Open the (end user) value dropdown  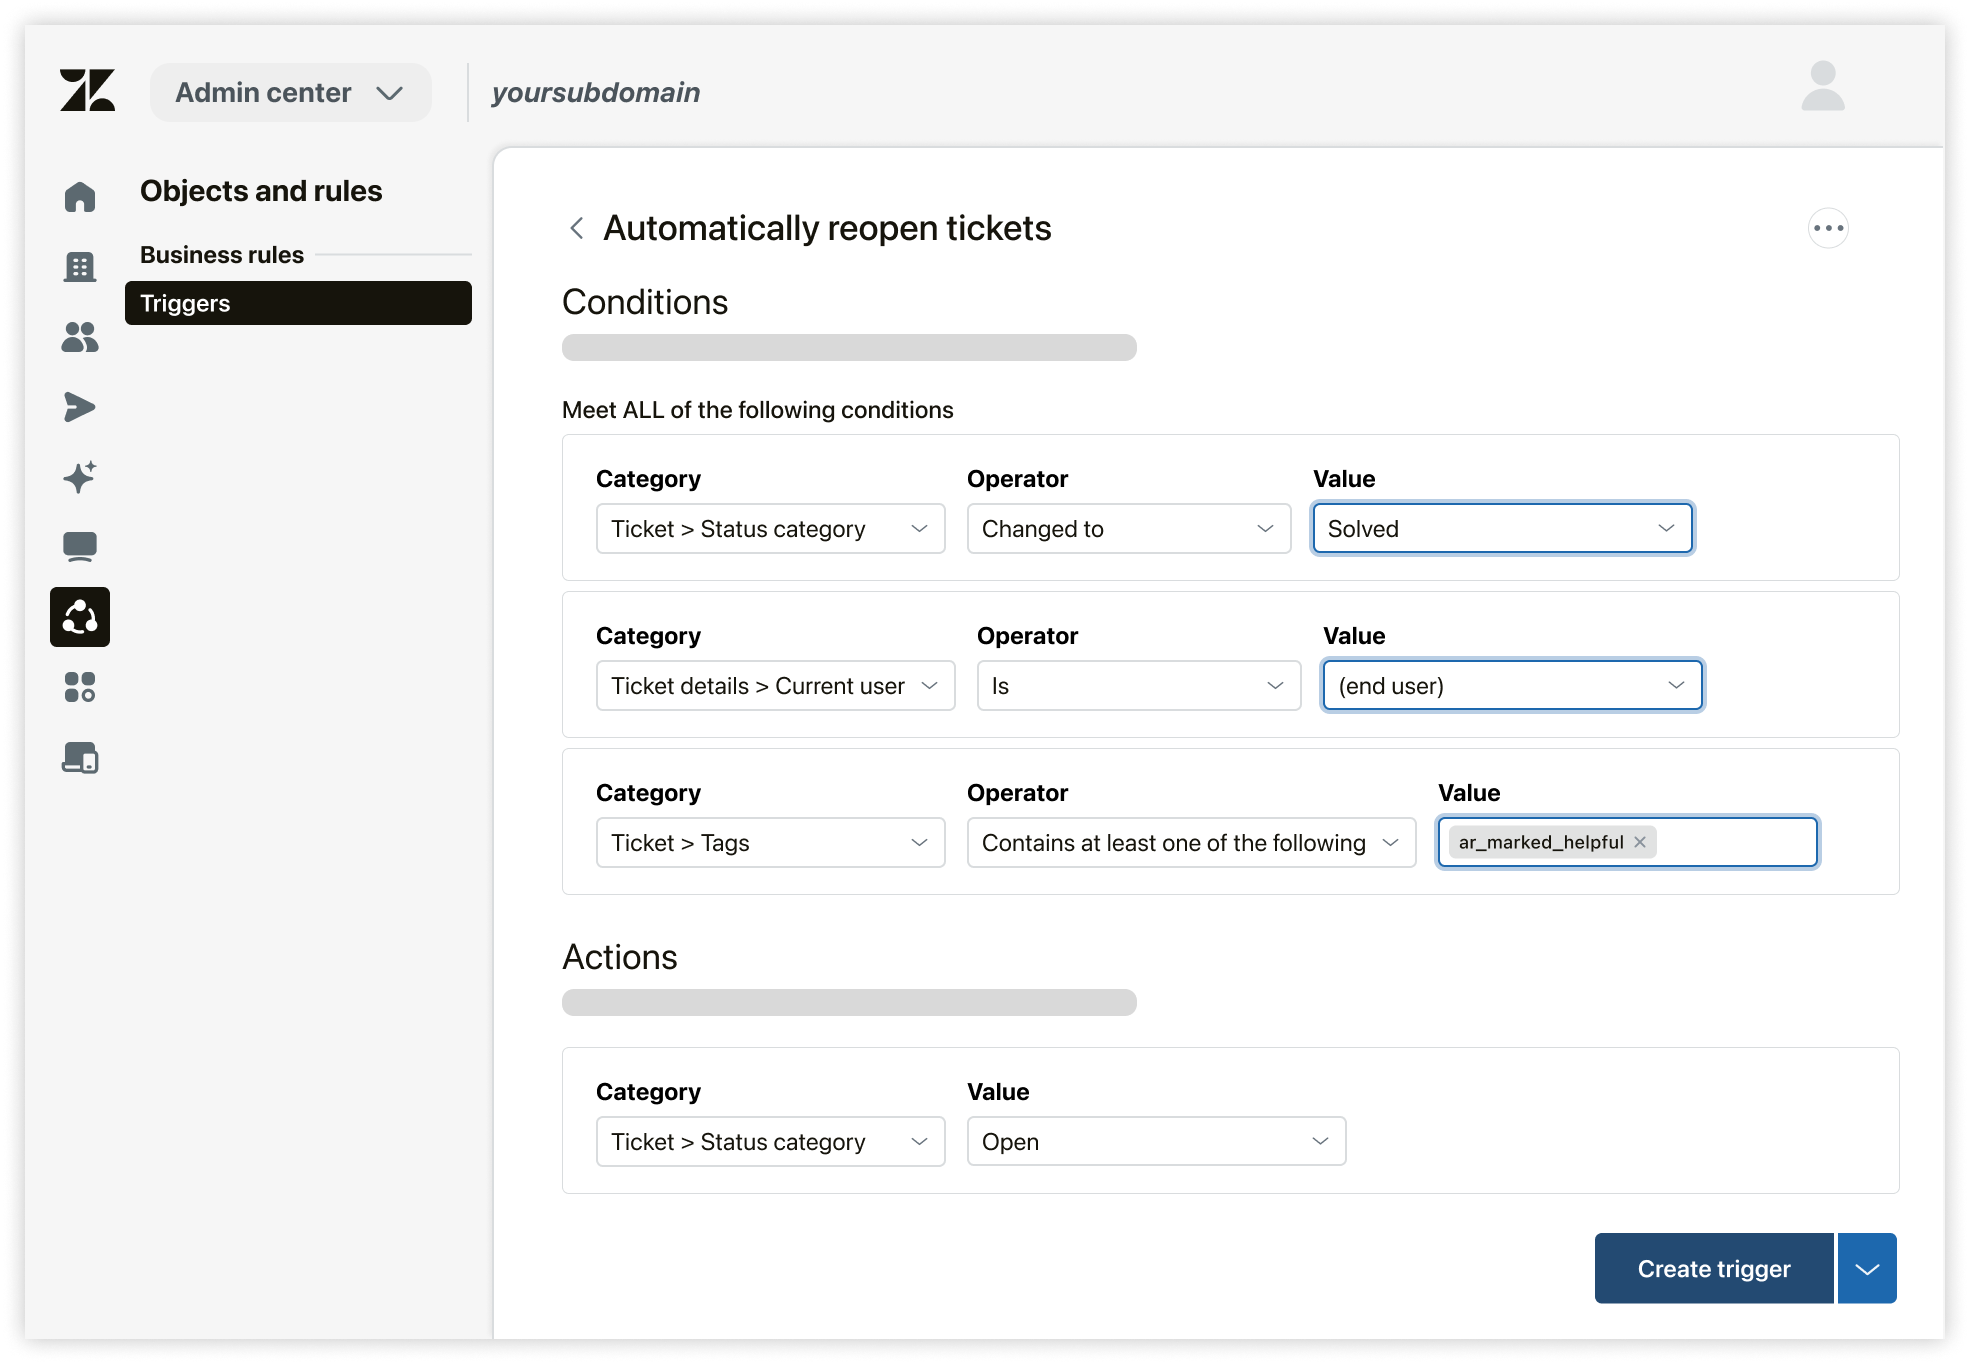(1512, 686)
